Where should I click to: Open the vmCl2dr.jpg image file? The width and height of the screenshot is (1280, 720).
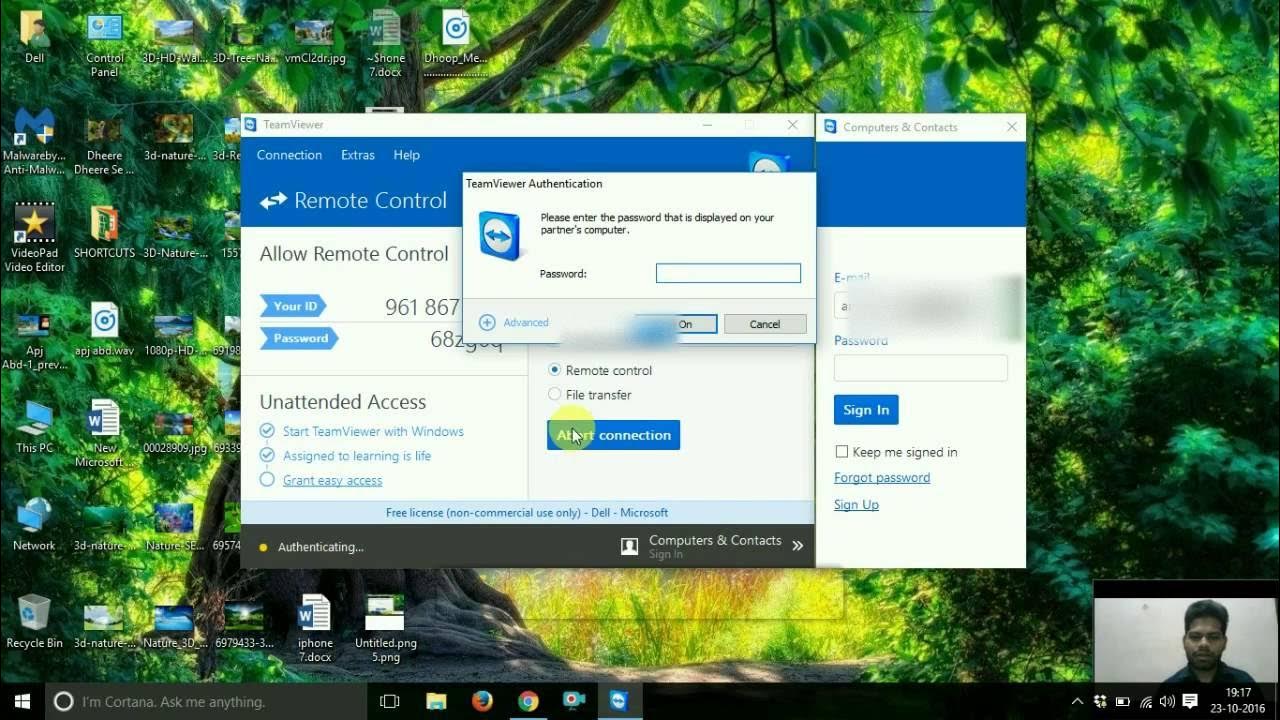315,37
